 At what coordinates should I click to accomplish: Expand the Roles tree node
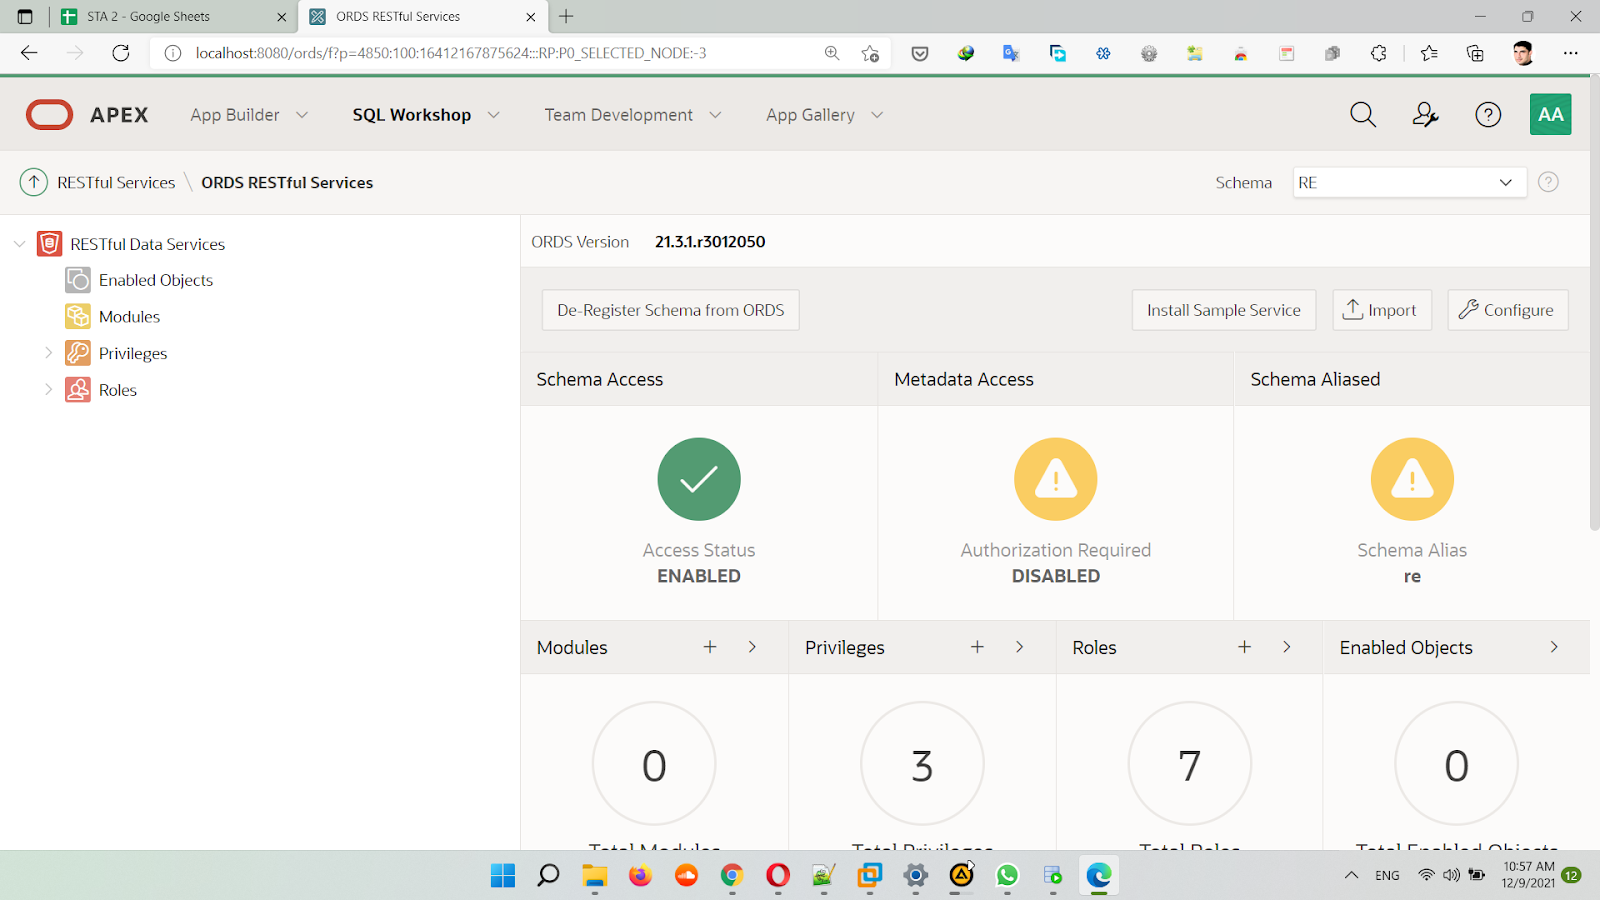48,389
